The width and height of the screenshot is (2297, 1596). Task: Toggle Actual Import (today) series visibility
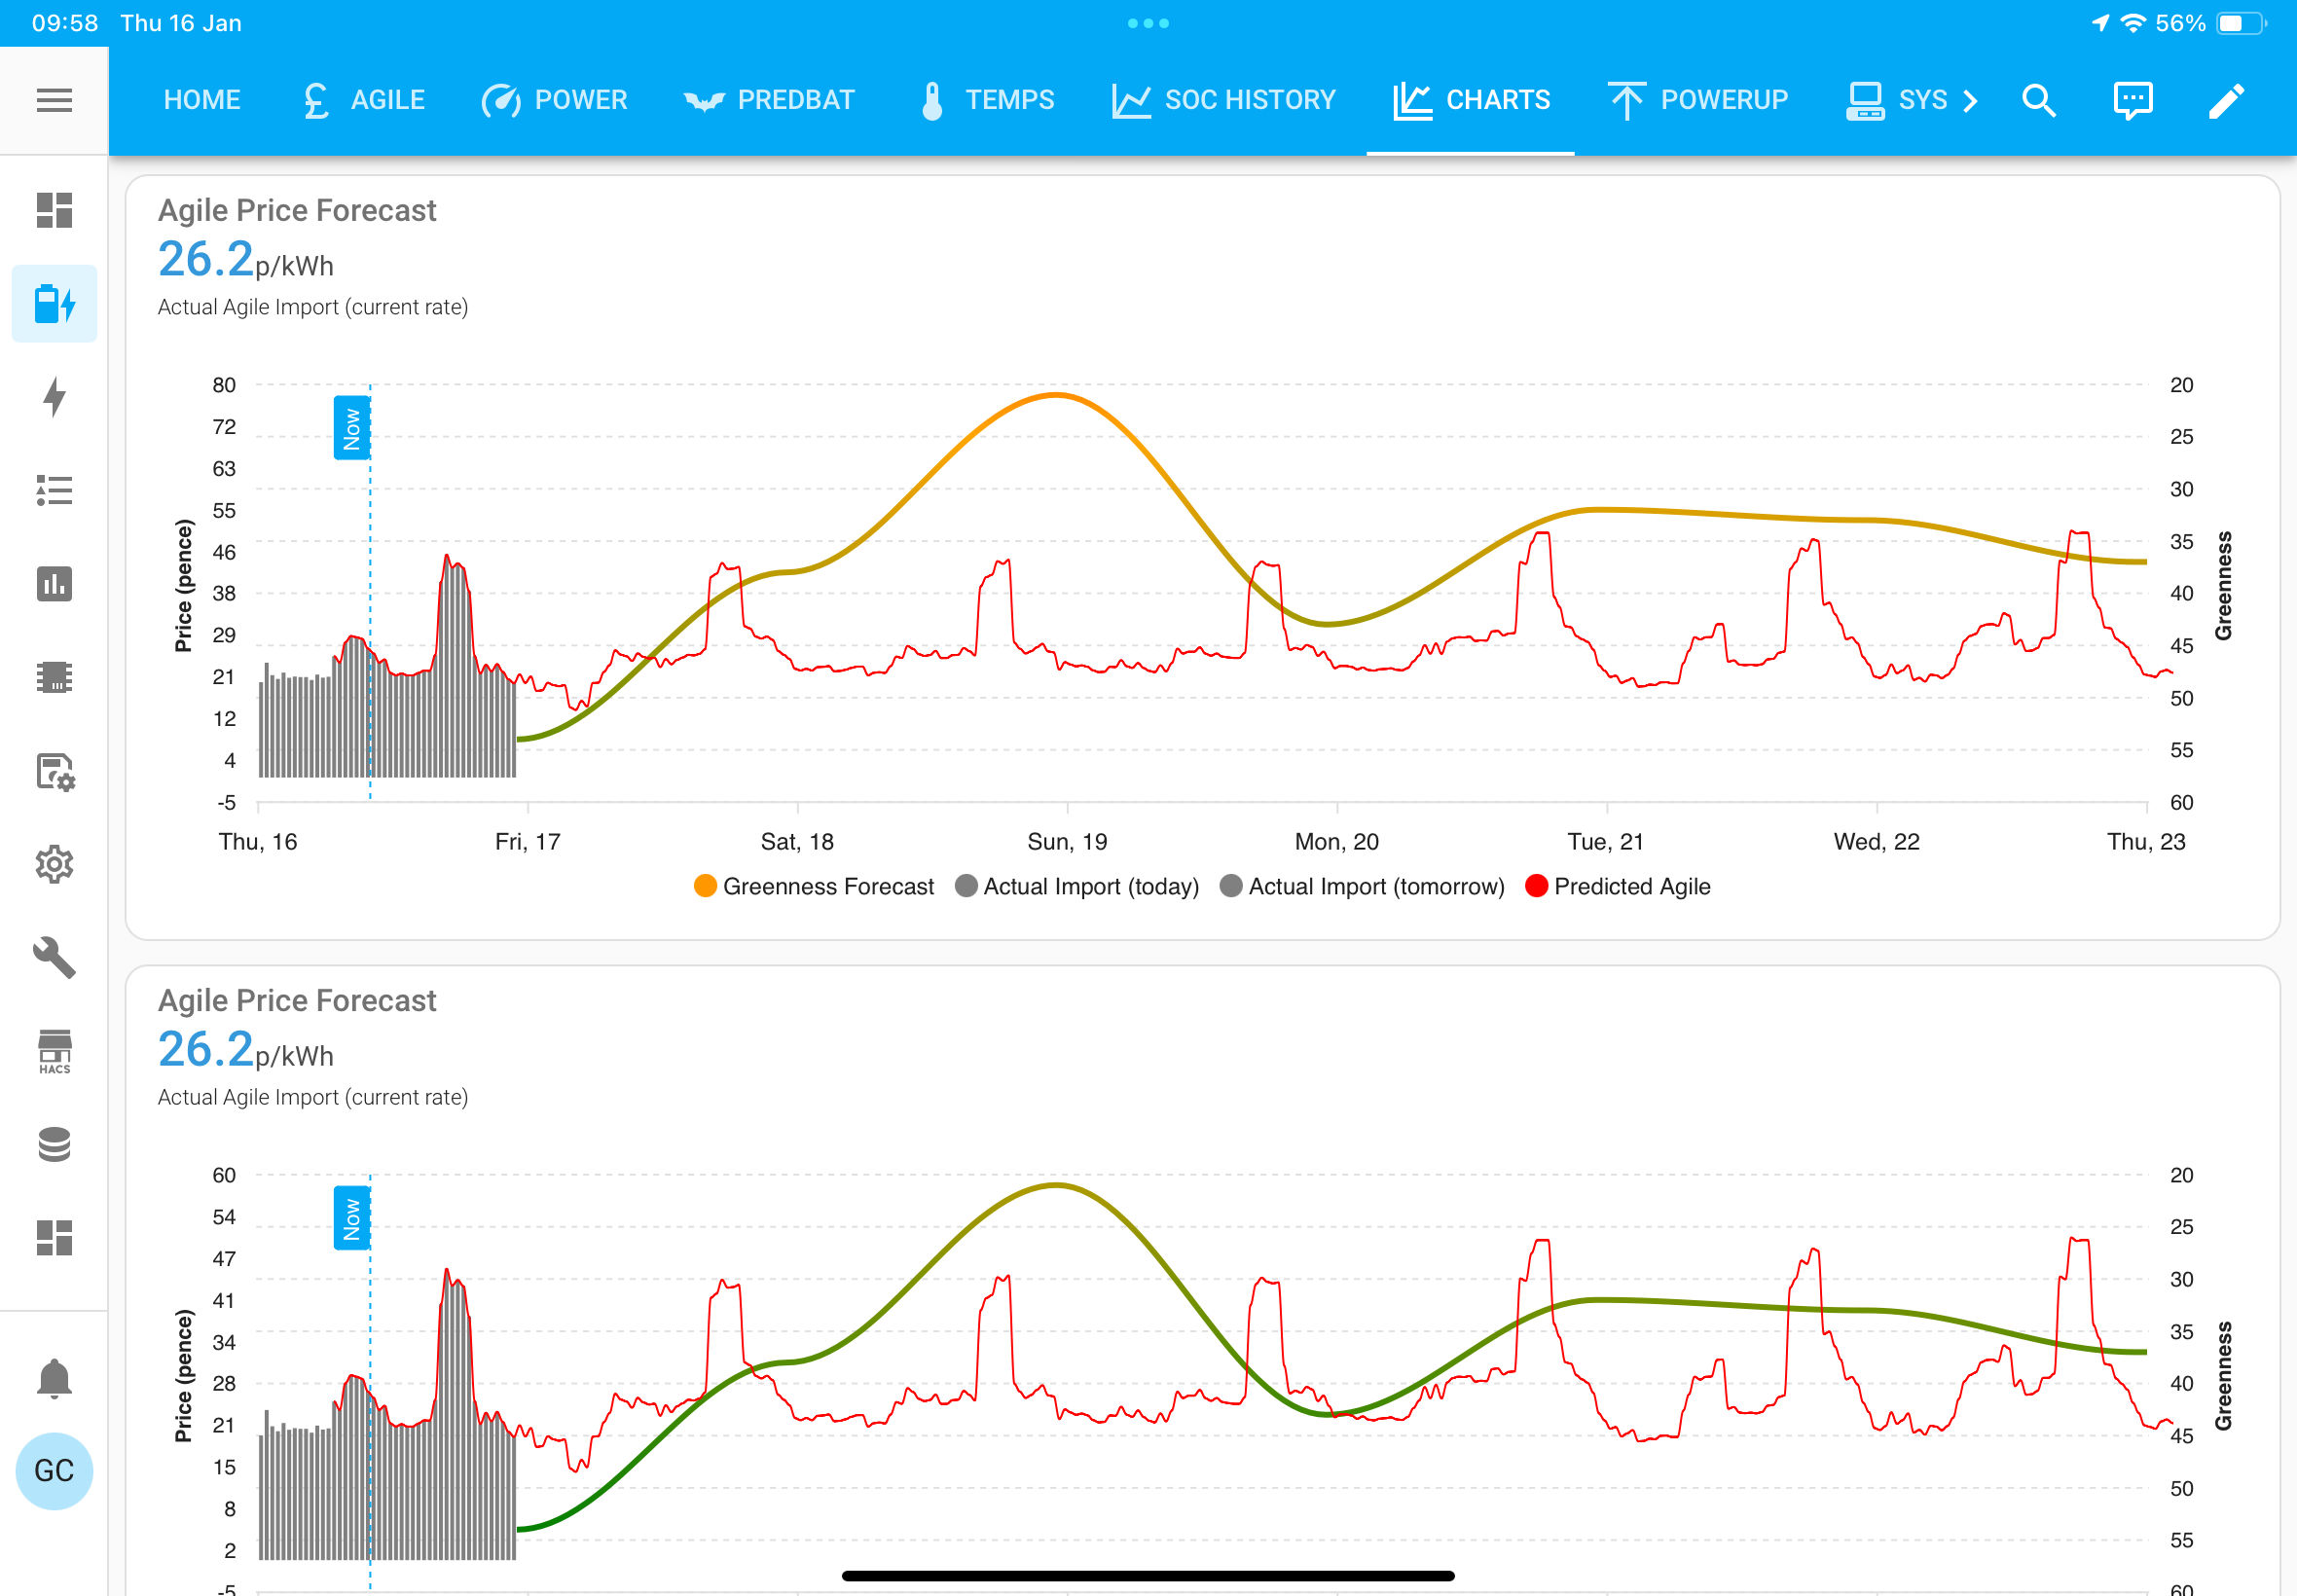(1077, 886)
